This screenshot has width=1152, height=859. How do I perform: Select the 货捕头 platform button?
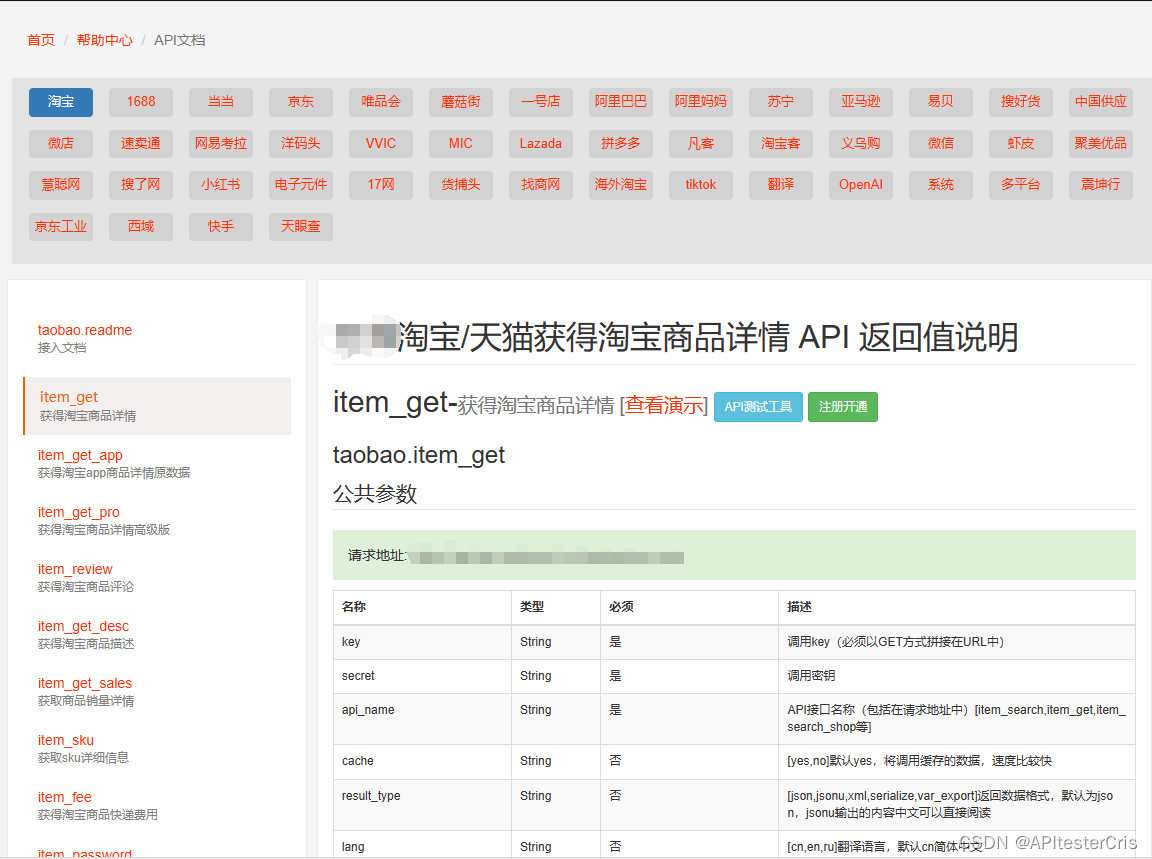pyautogui.click(x=461, y=185)
